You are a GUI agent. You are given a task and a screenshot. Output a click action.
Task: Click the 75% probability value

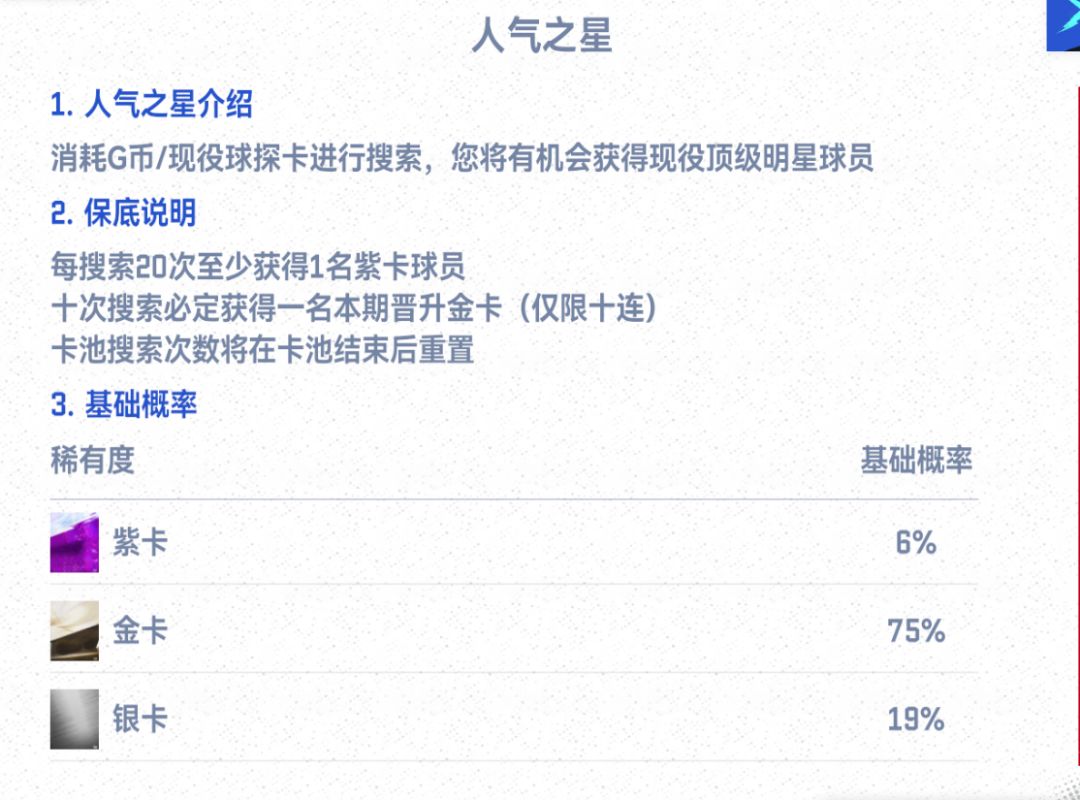pos(916,631)
